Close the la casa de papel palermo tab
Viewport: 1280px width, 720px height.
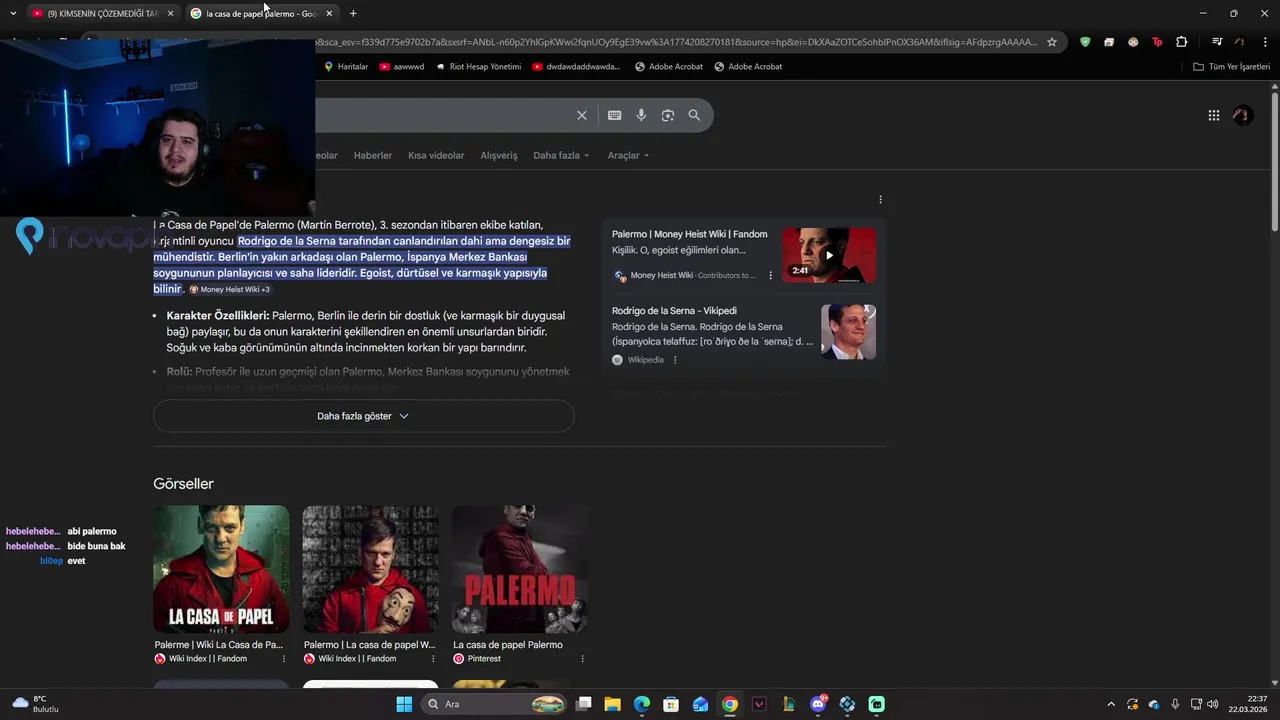[x=329, y=13]
